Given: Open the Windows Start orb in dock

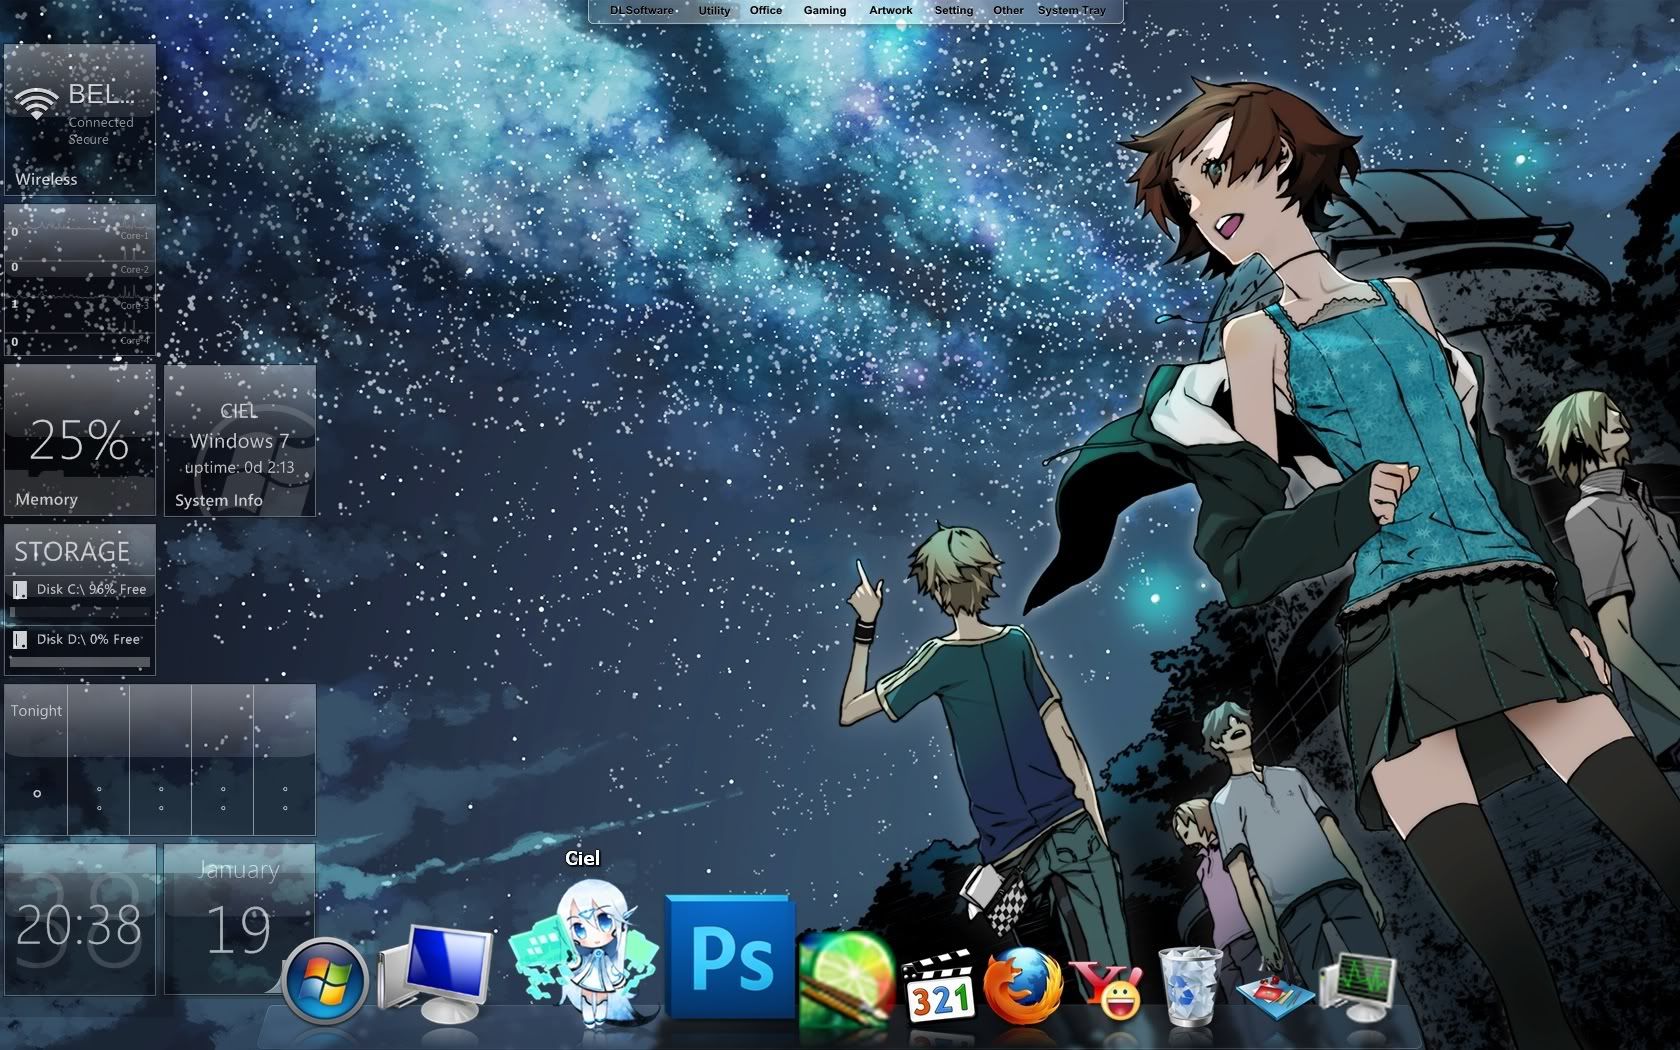Looking at the screenshot, I should point(325,982).
